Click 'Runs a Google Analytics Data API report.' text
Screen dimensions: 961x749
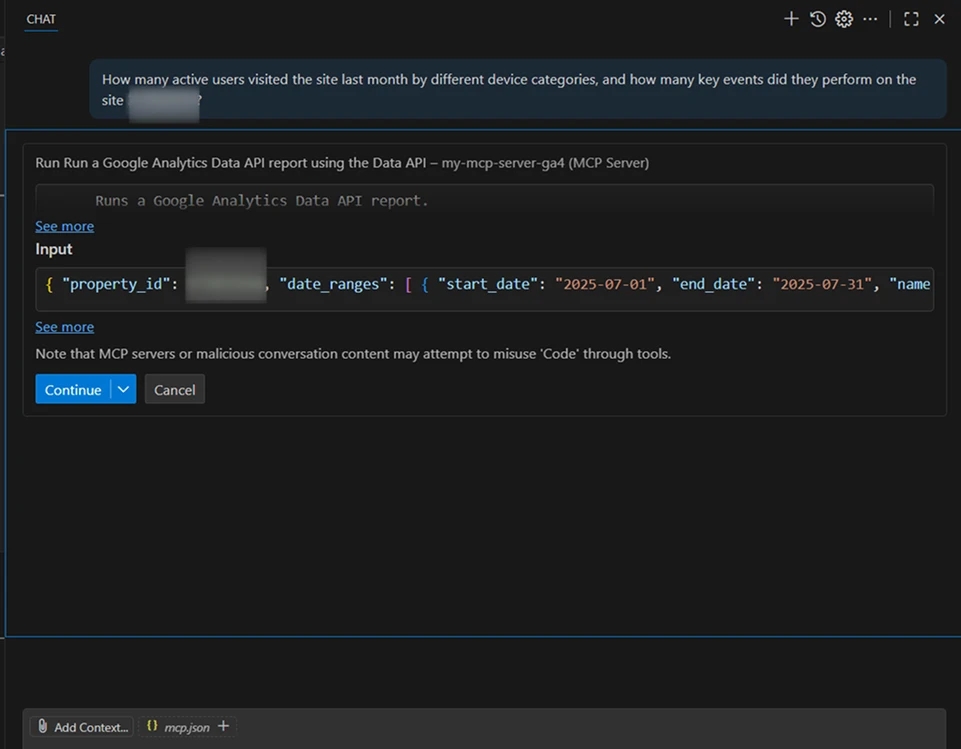point(262,201)
